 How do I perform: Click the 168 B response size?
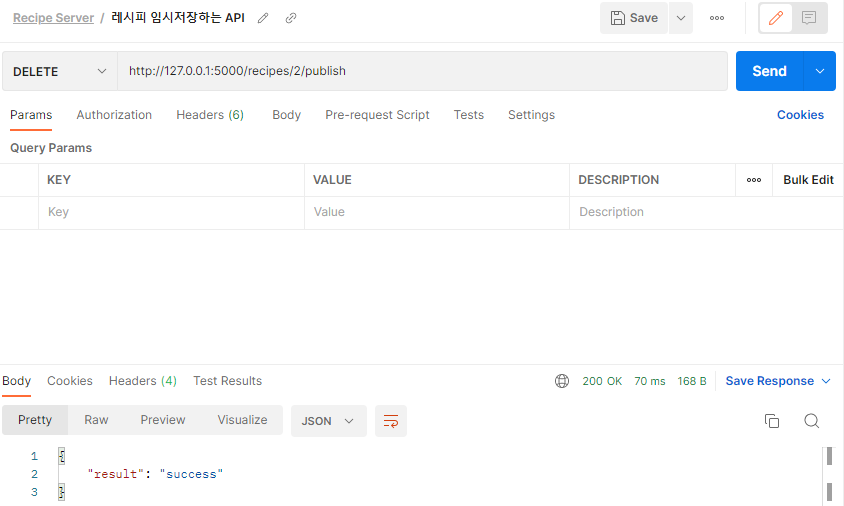[692, 381]
